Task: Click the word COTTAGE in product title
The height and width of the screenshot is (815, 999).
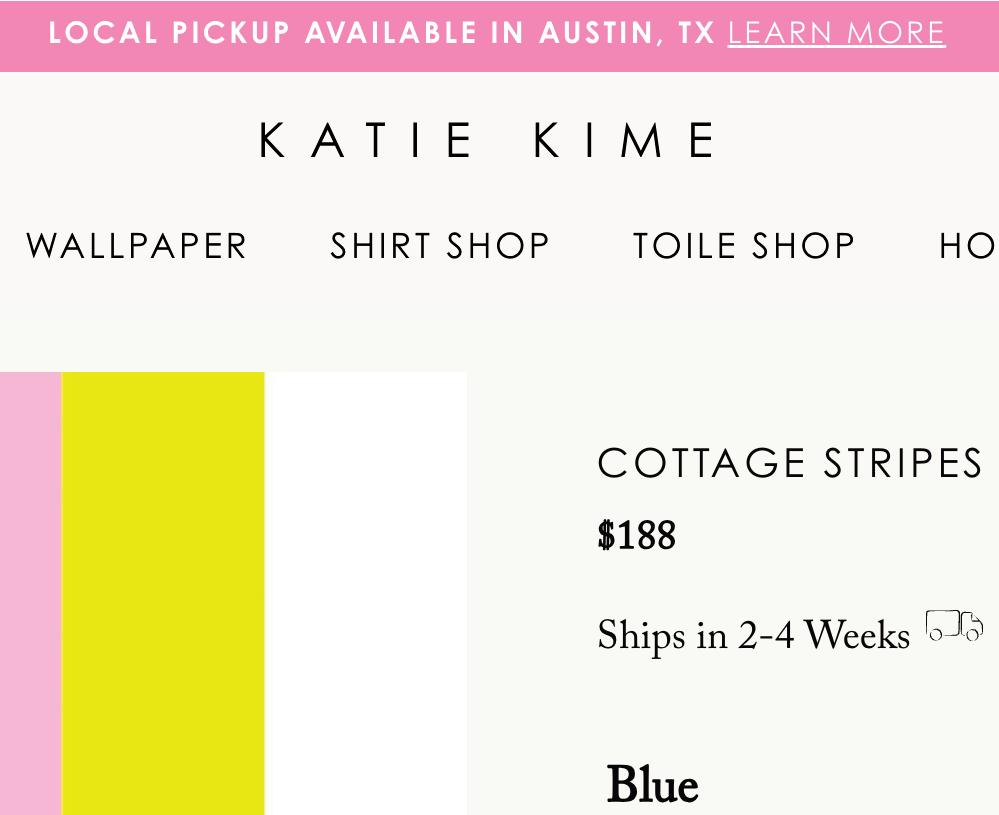Action: [701, 463]
